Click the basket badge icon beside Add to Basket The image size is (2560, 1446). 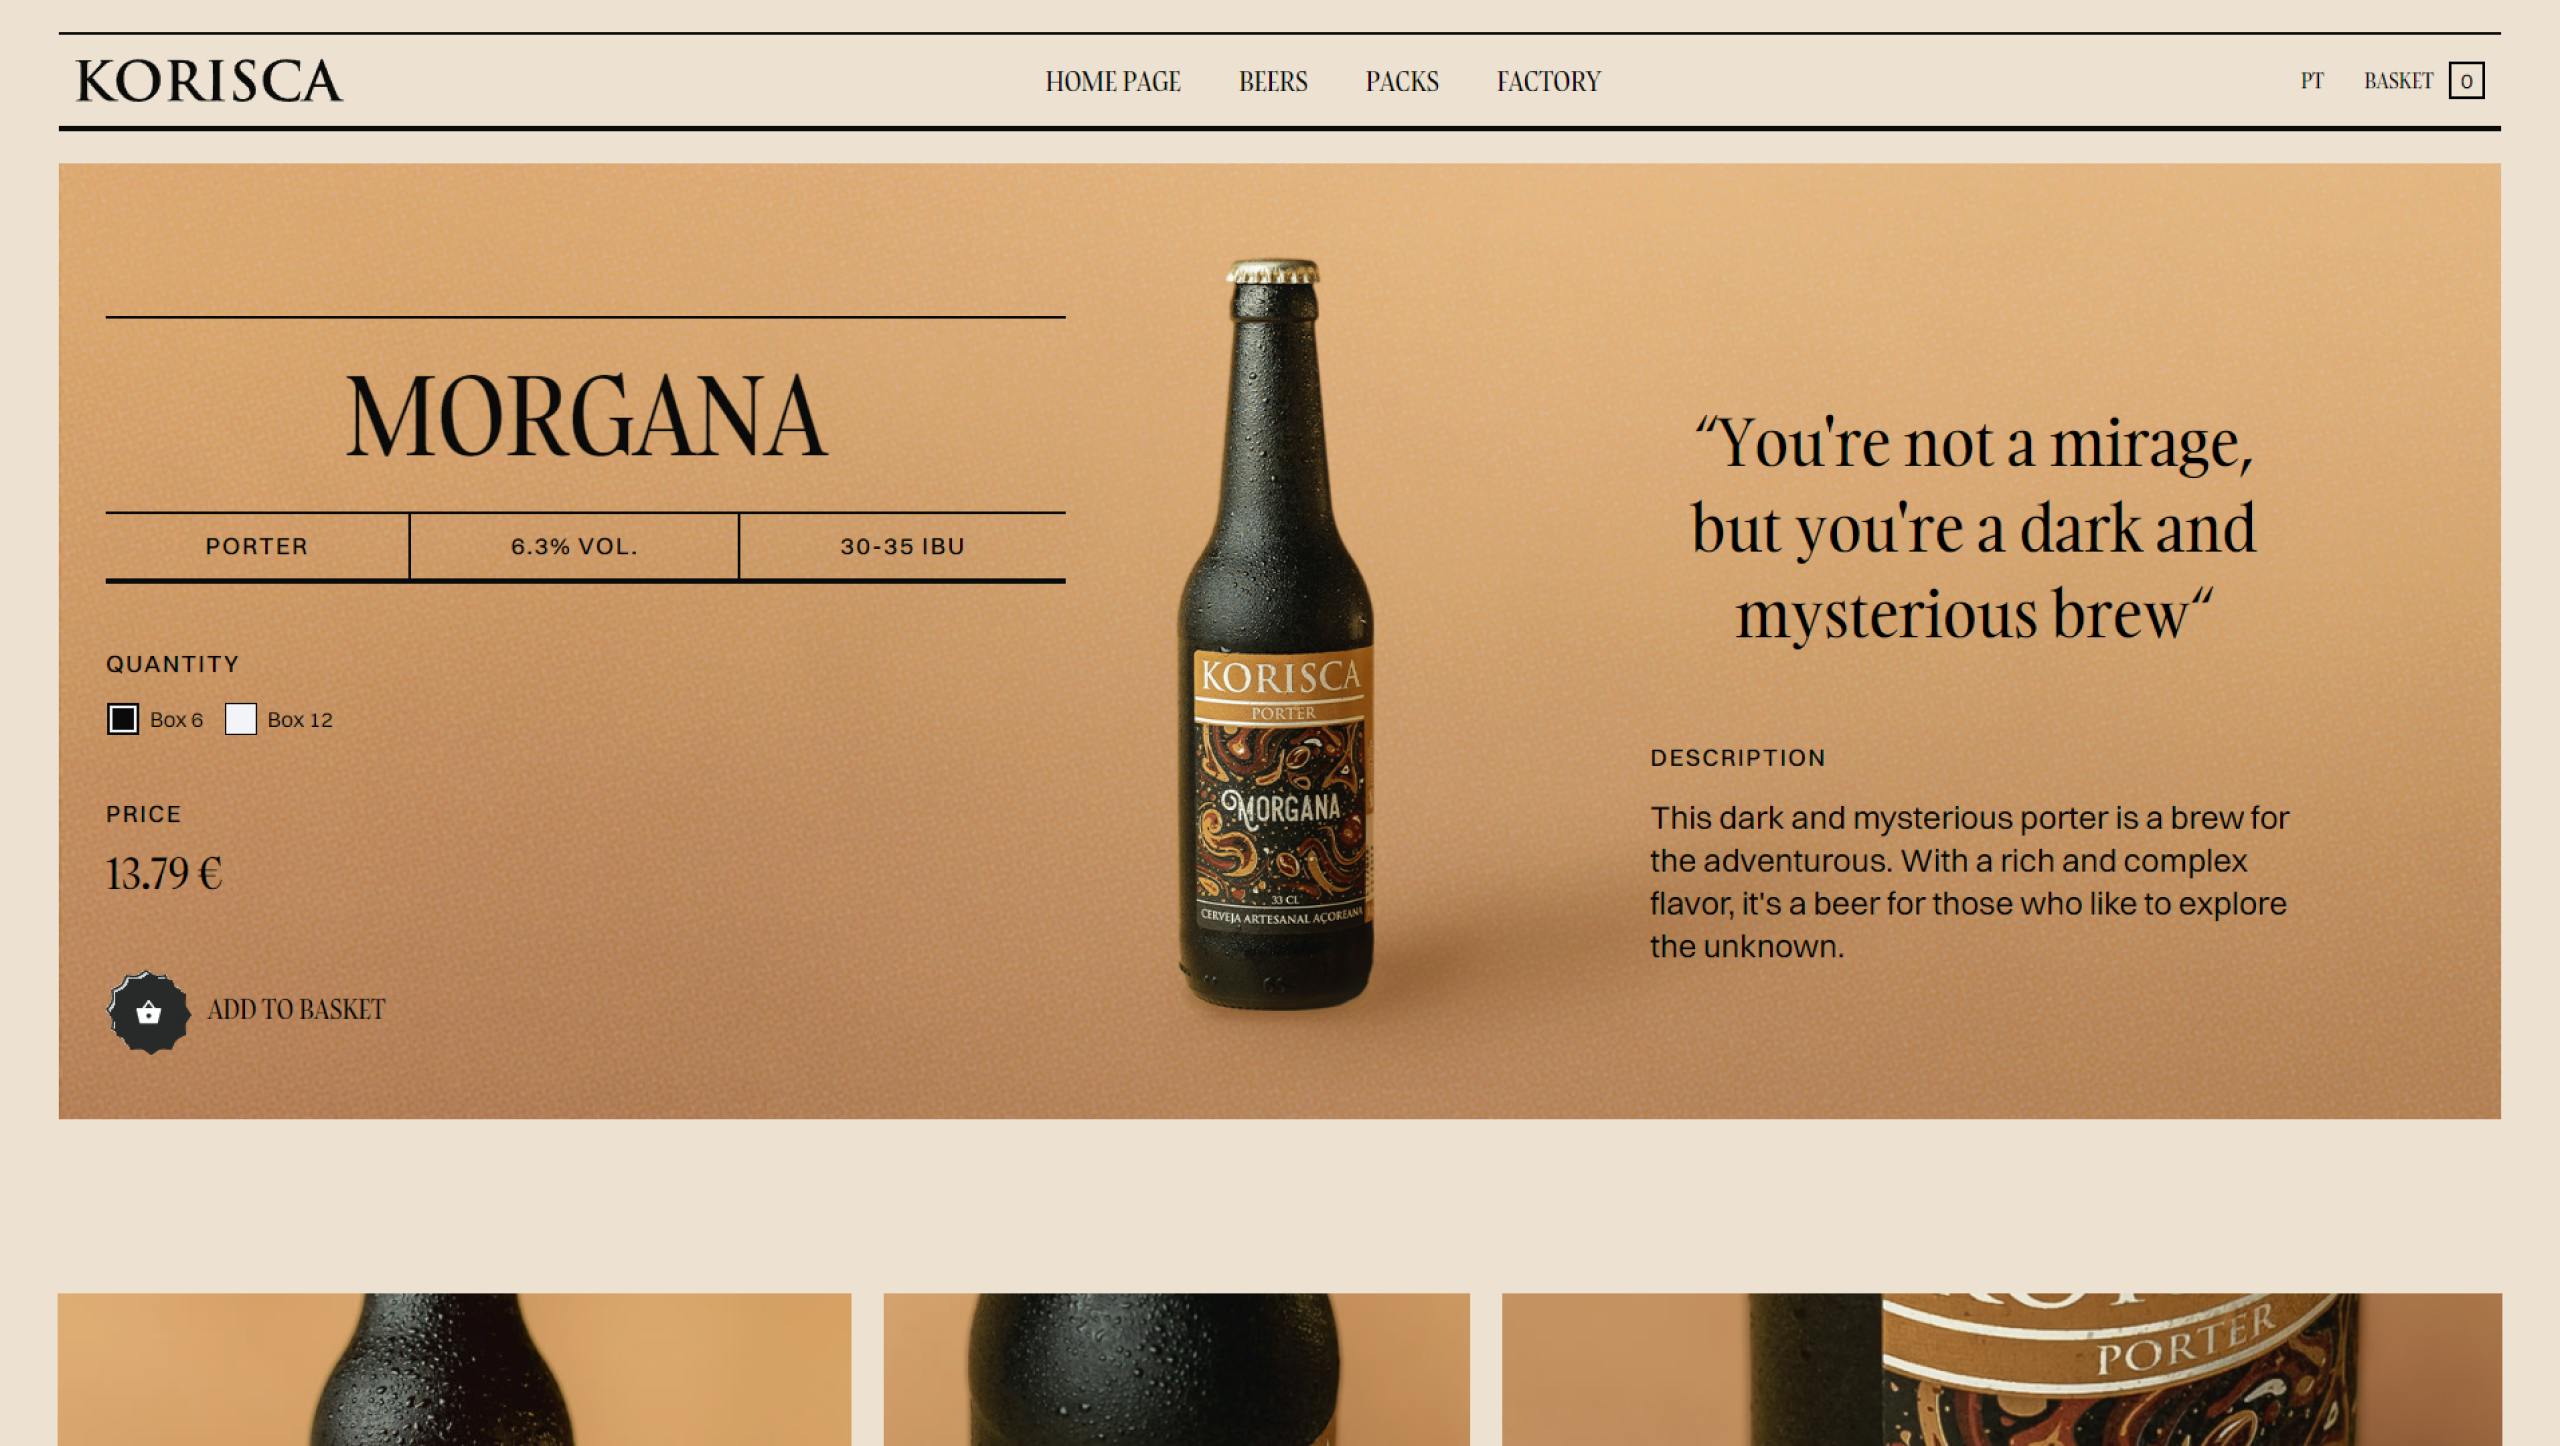tap(148, 1012)
